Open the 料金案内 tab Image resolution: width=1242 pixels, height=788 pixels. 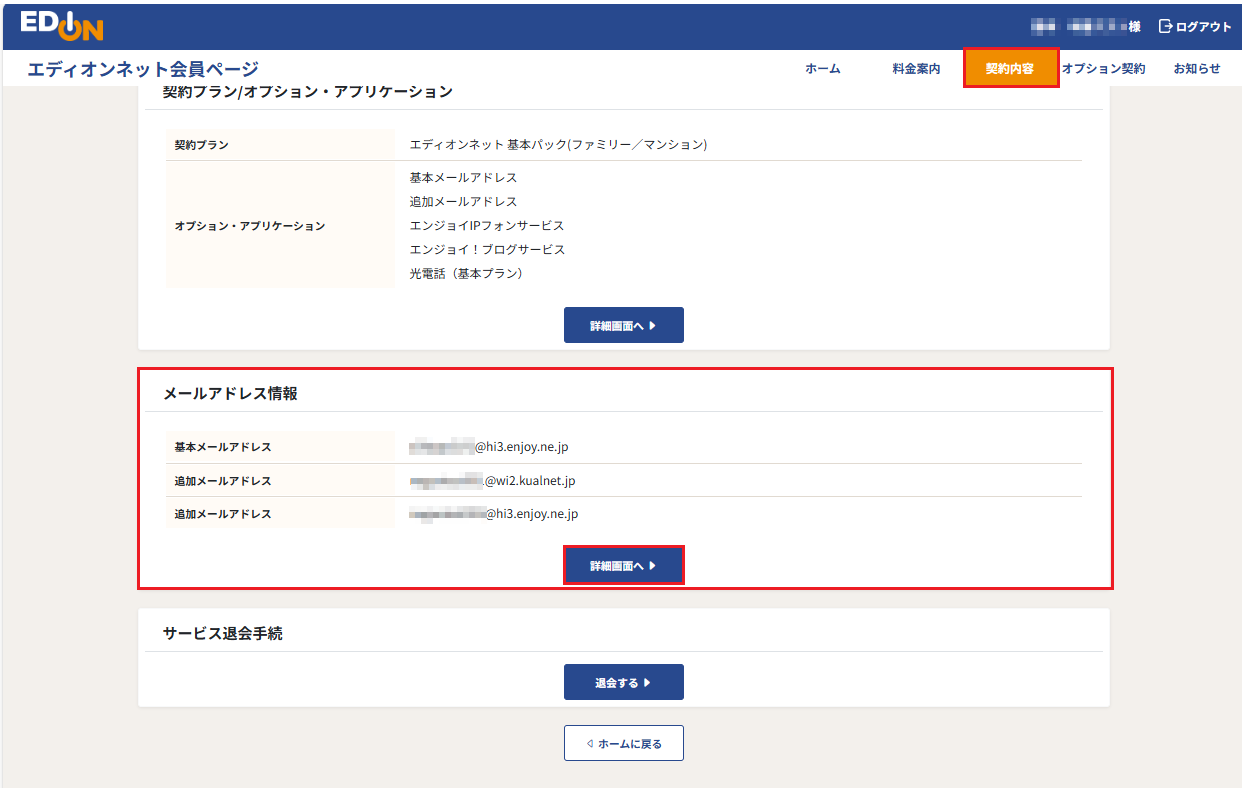click(x=915, y=68)
